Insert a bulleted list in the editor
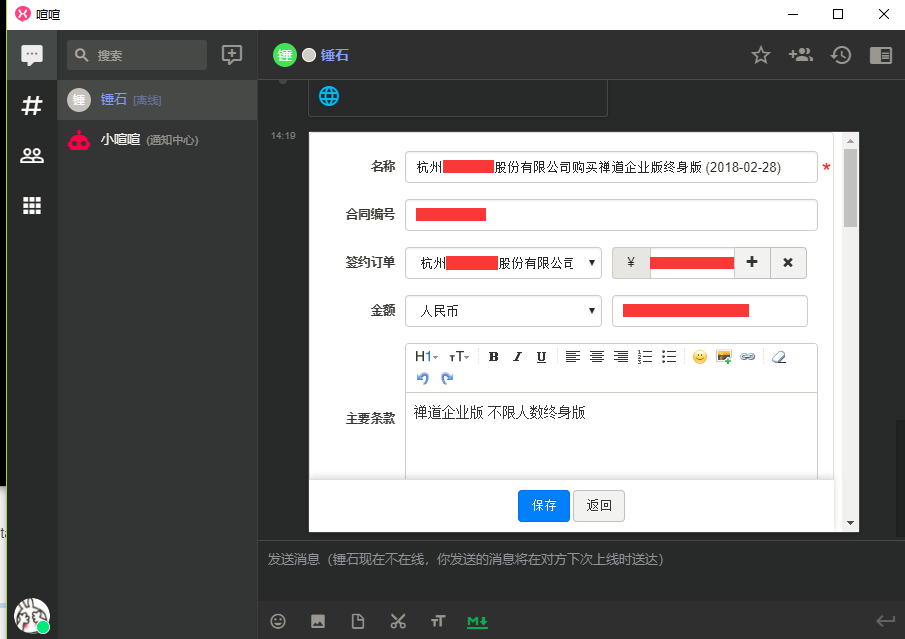The width and height of the screenshot is (905, 639). tap(669, 357)
